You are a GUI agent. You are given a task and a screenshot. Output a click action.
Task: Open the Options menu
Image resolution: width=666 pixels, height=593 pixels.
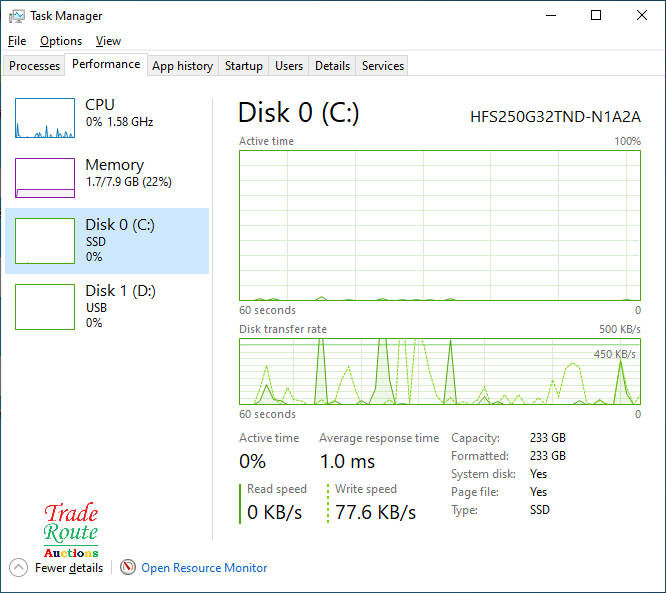pos(61,41)
